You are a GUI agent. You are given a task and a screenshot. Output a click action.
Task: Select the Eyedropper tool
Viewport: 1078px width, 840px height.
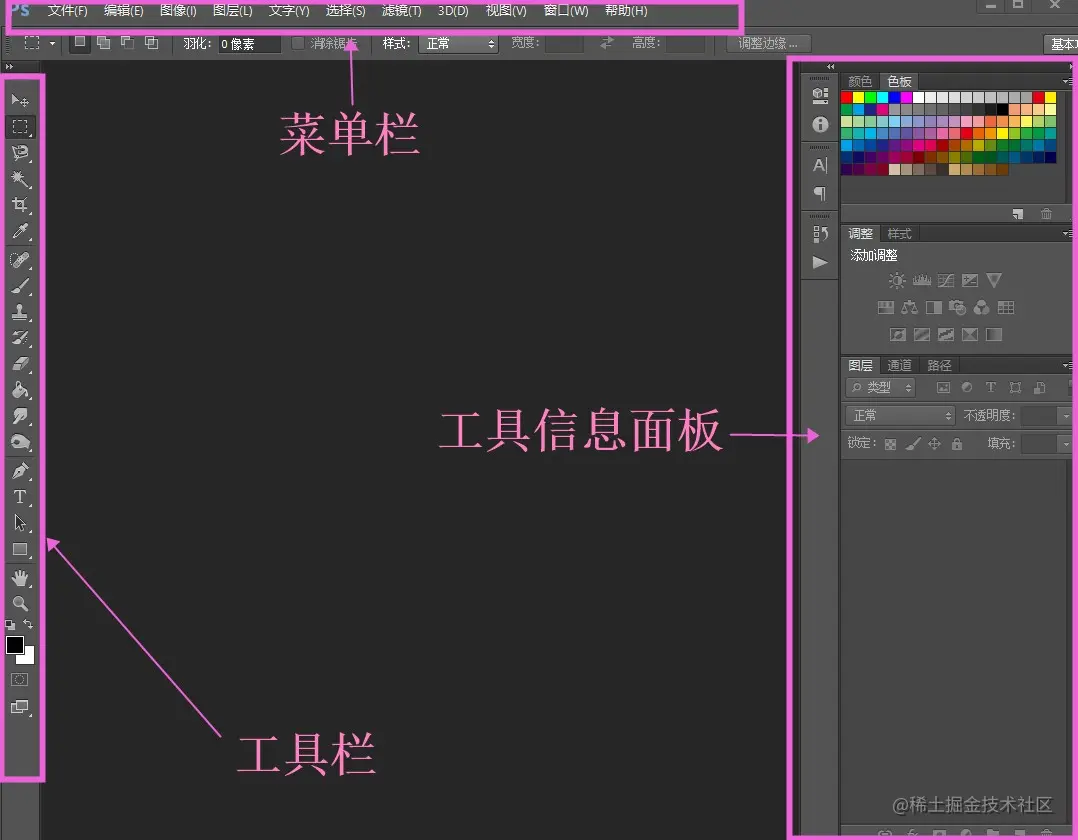pyautogui.click(x=20, y=232)
